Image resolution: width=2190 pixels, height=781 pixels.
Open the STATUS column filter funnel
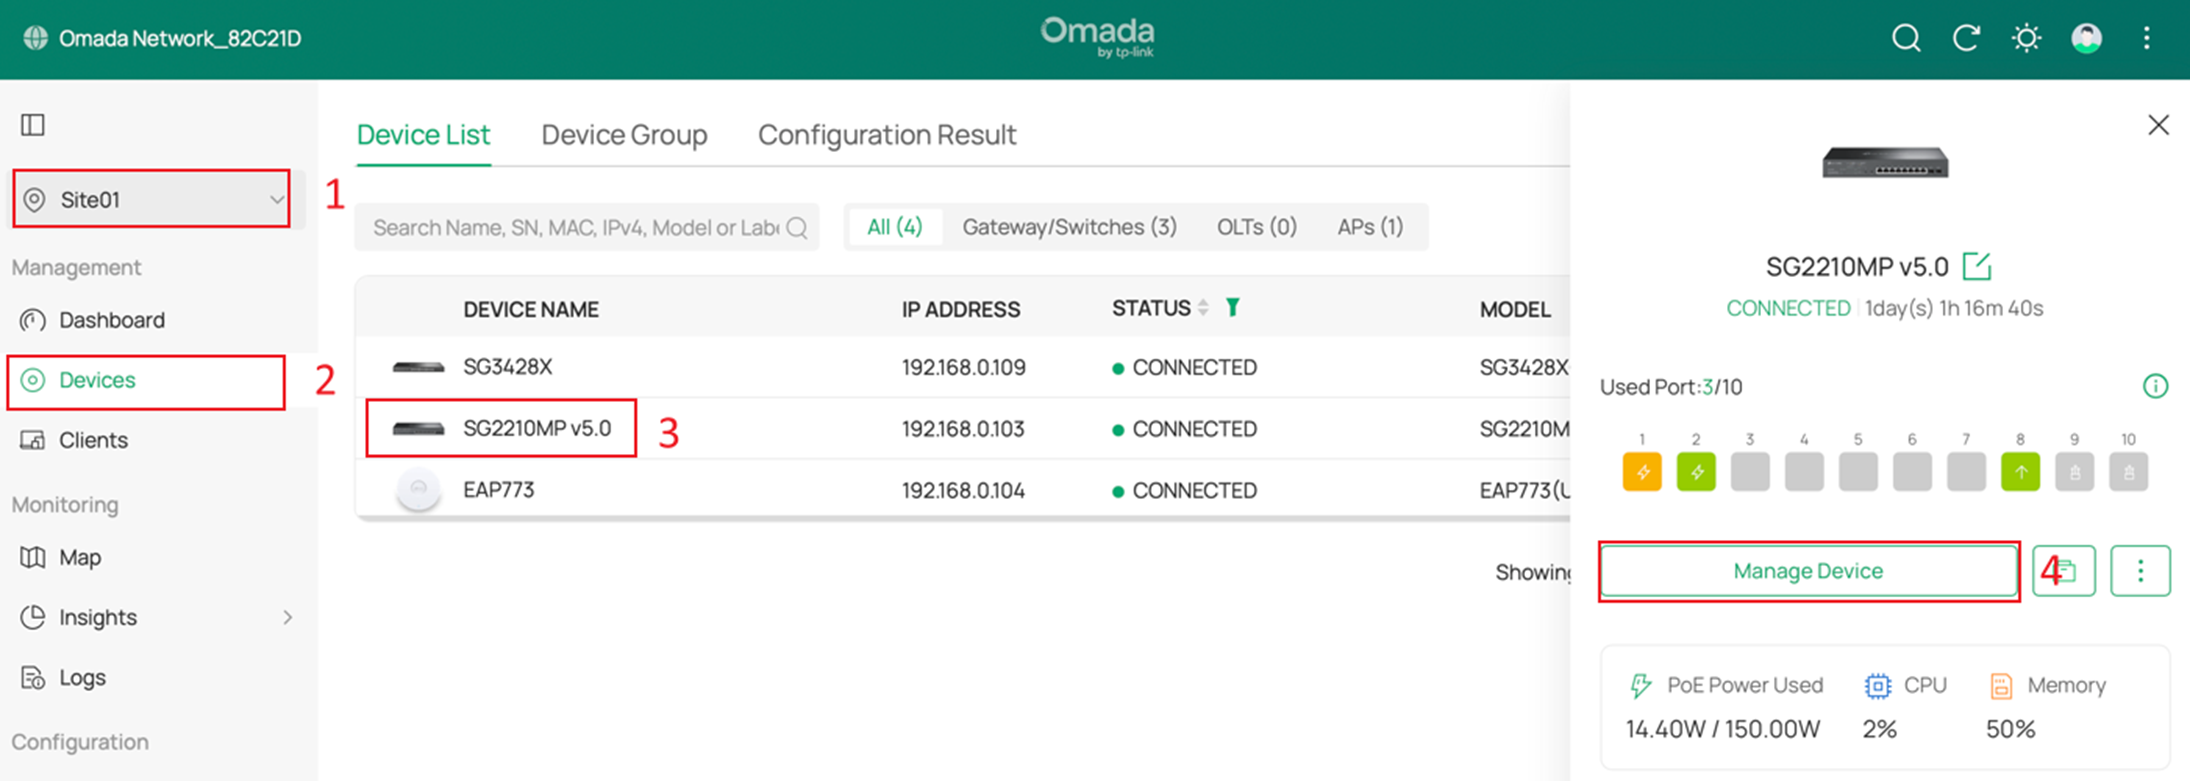[1233, 307]
